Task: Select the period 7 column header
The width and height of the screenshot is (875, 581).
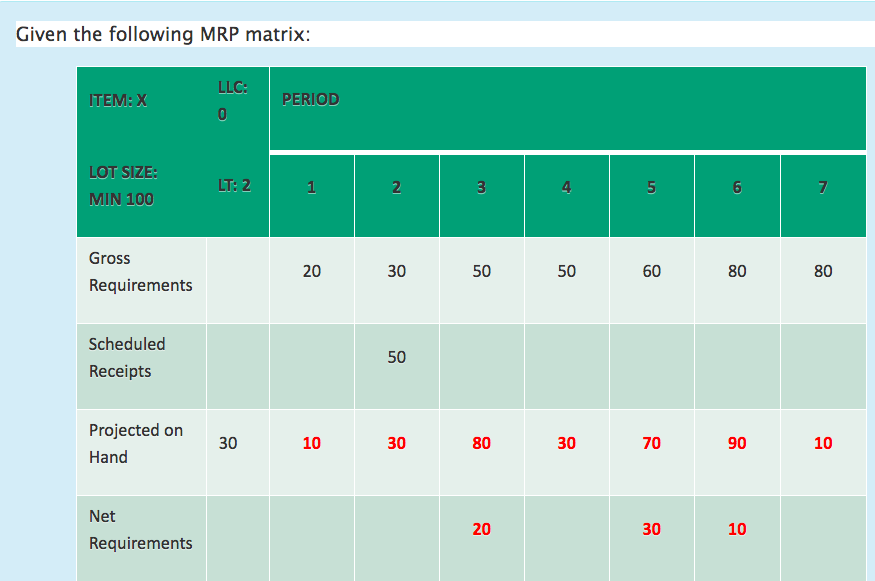Action: coord(823,186)
